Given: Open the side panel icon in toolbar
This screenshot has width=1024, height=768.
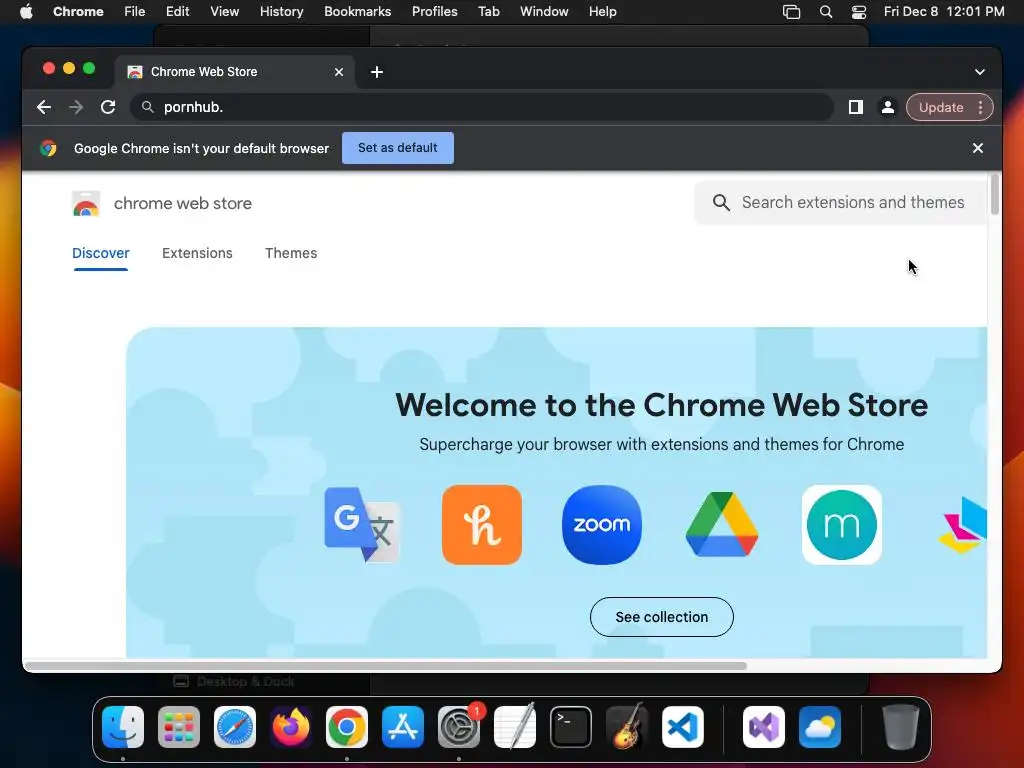Looking at the screenshot, I should (856, 107).
